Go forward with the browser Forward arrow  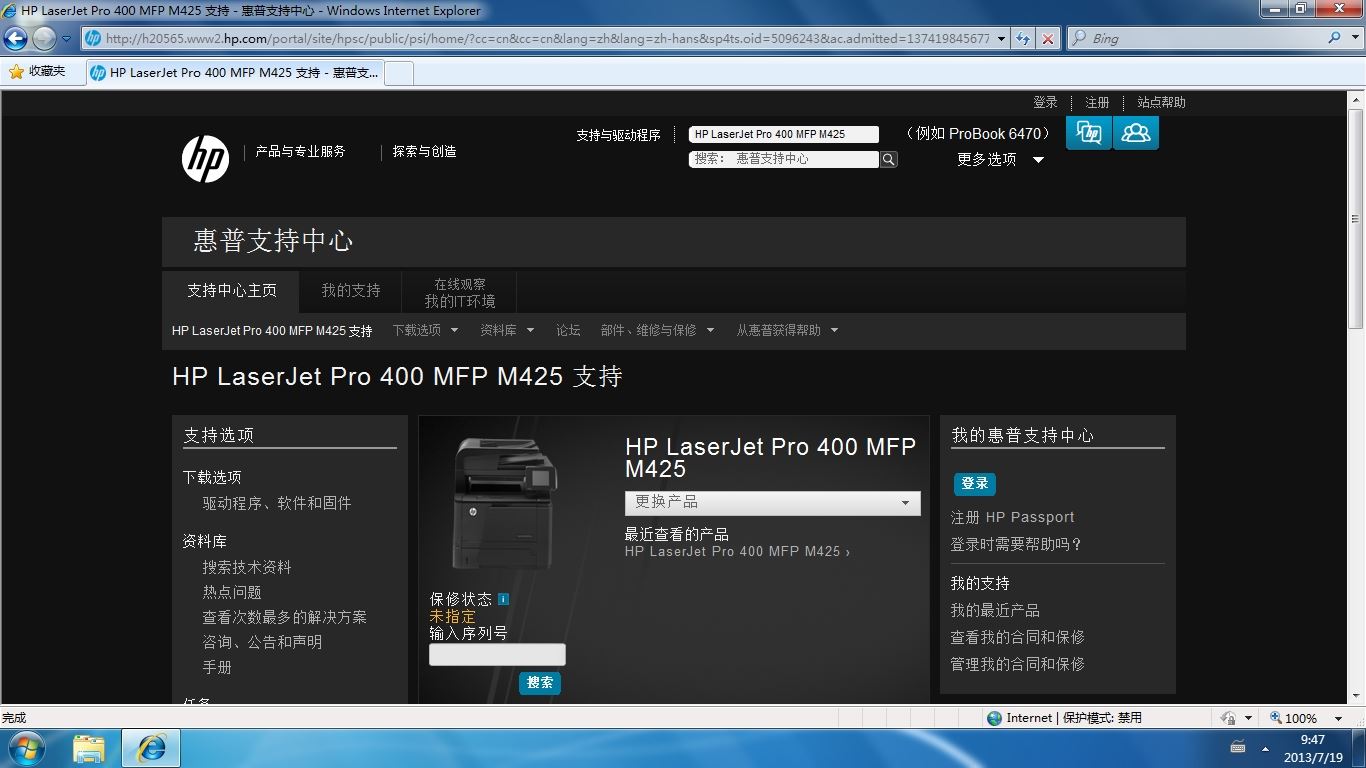tap(43, 39)
